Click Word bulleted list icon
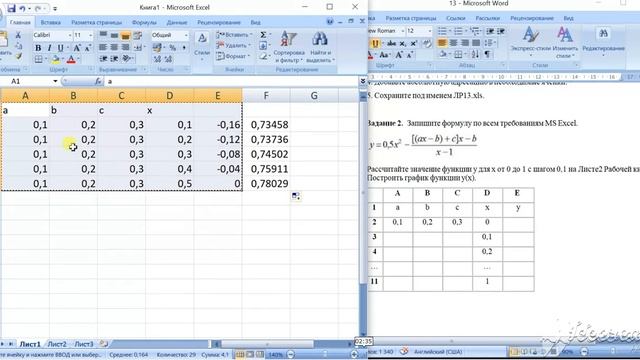Screen dimensions: 640x360 click(x=443, y=31)
